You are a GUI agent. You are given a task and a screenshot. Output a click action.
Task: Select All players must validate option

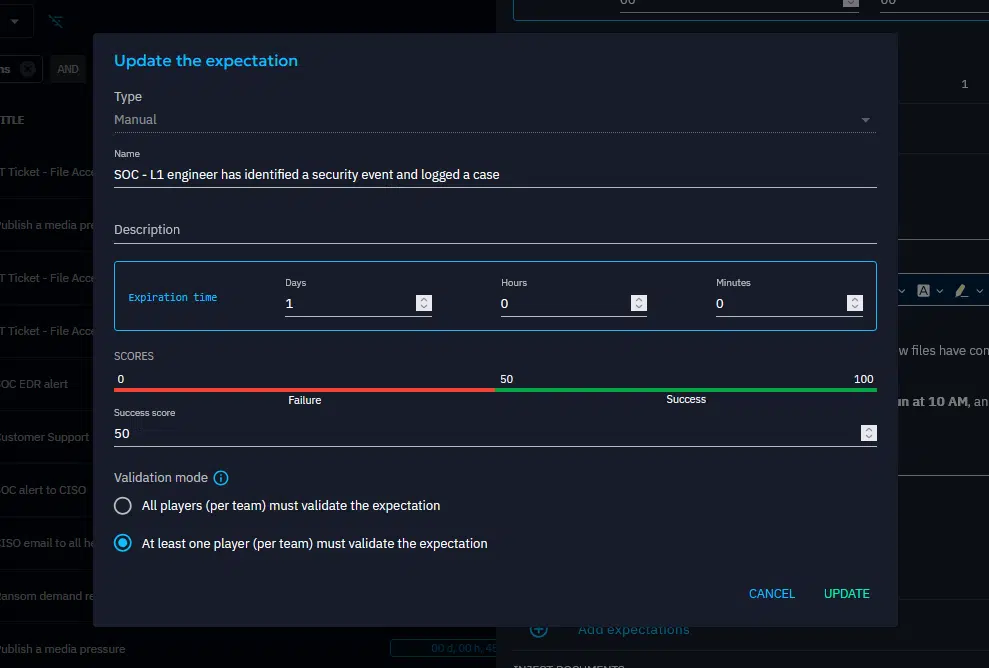tap(123, 506)
